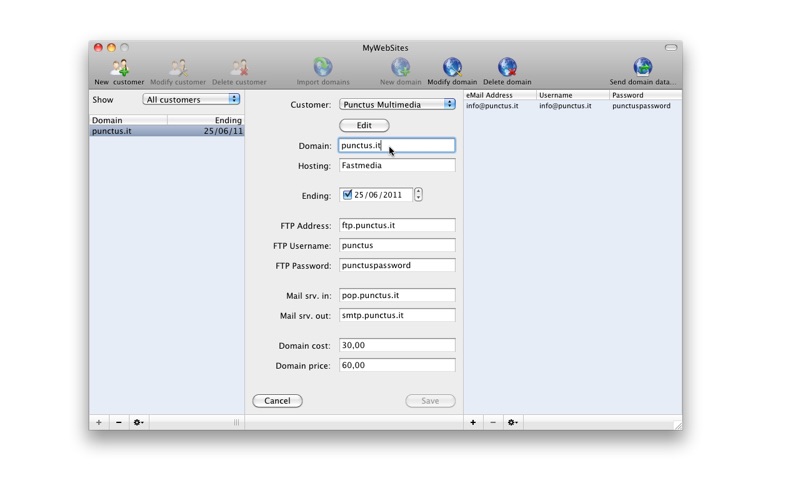Add an email account with the plus button
800x500 pixels.
[473, 423]
